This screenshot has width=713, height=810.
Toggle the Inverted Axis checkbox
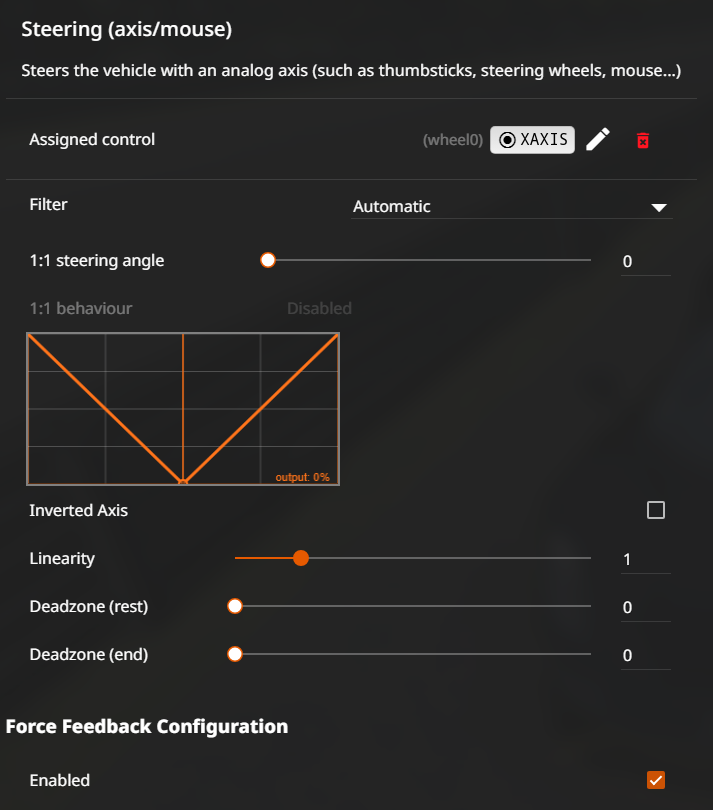(656, 510)
